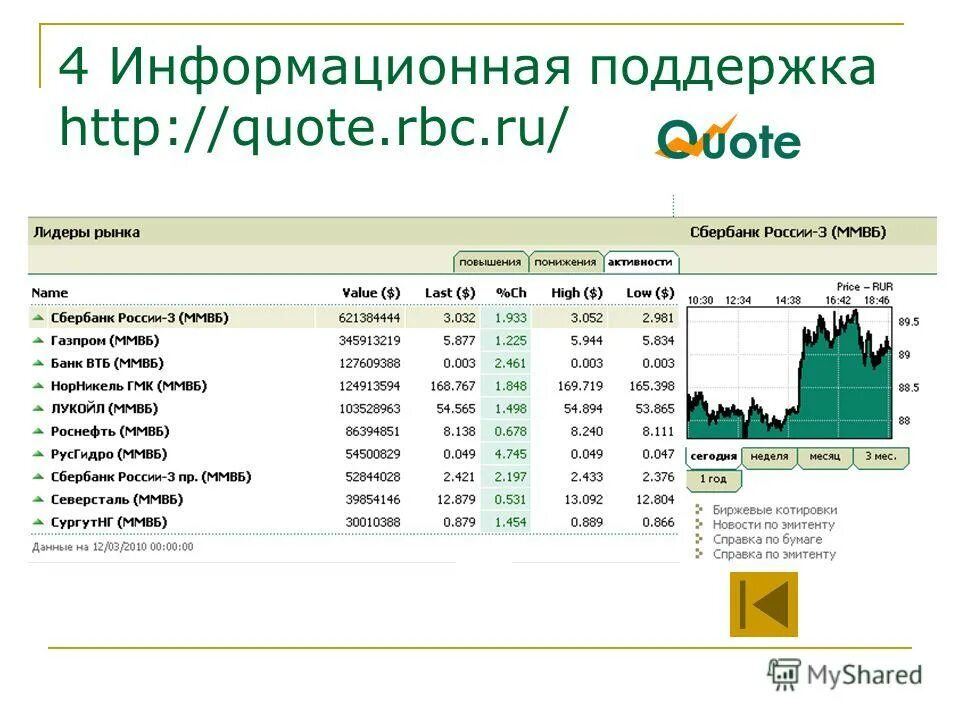This screenshot has width=960, height=720.
Task: Show chart for 3 мес. period
Action: point(881,457)
